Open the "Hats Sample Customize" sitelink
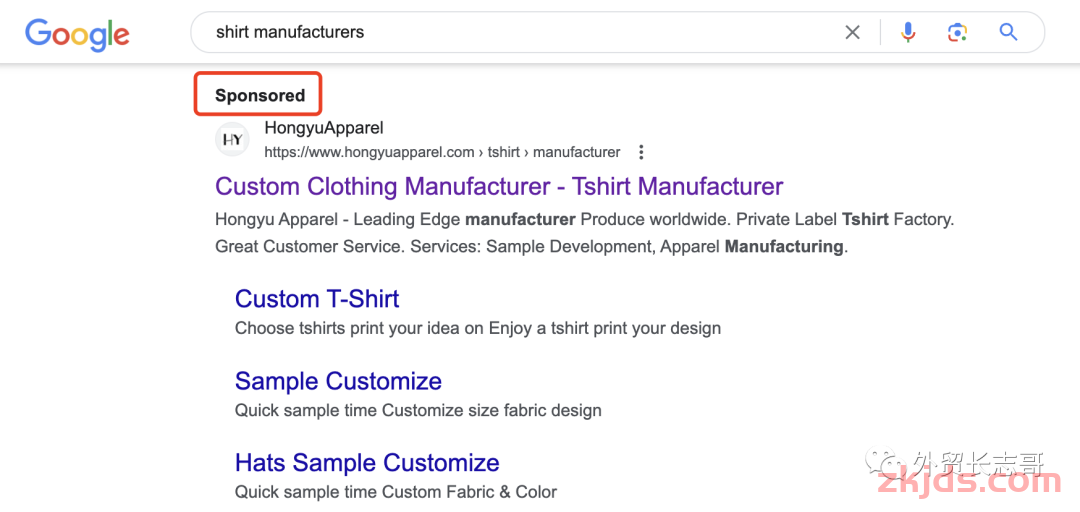Screen dimensions: 1080x512 [367, 462]
